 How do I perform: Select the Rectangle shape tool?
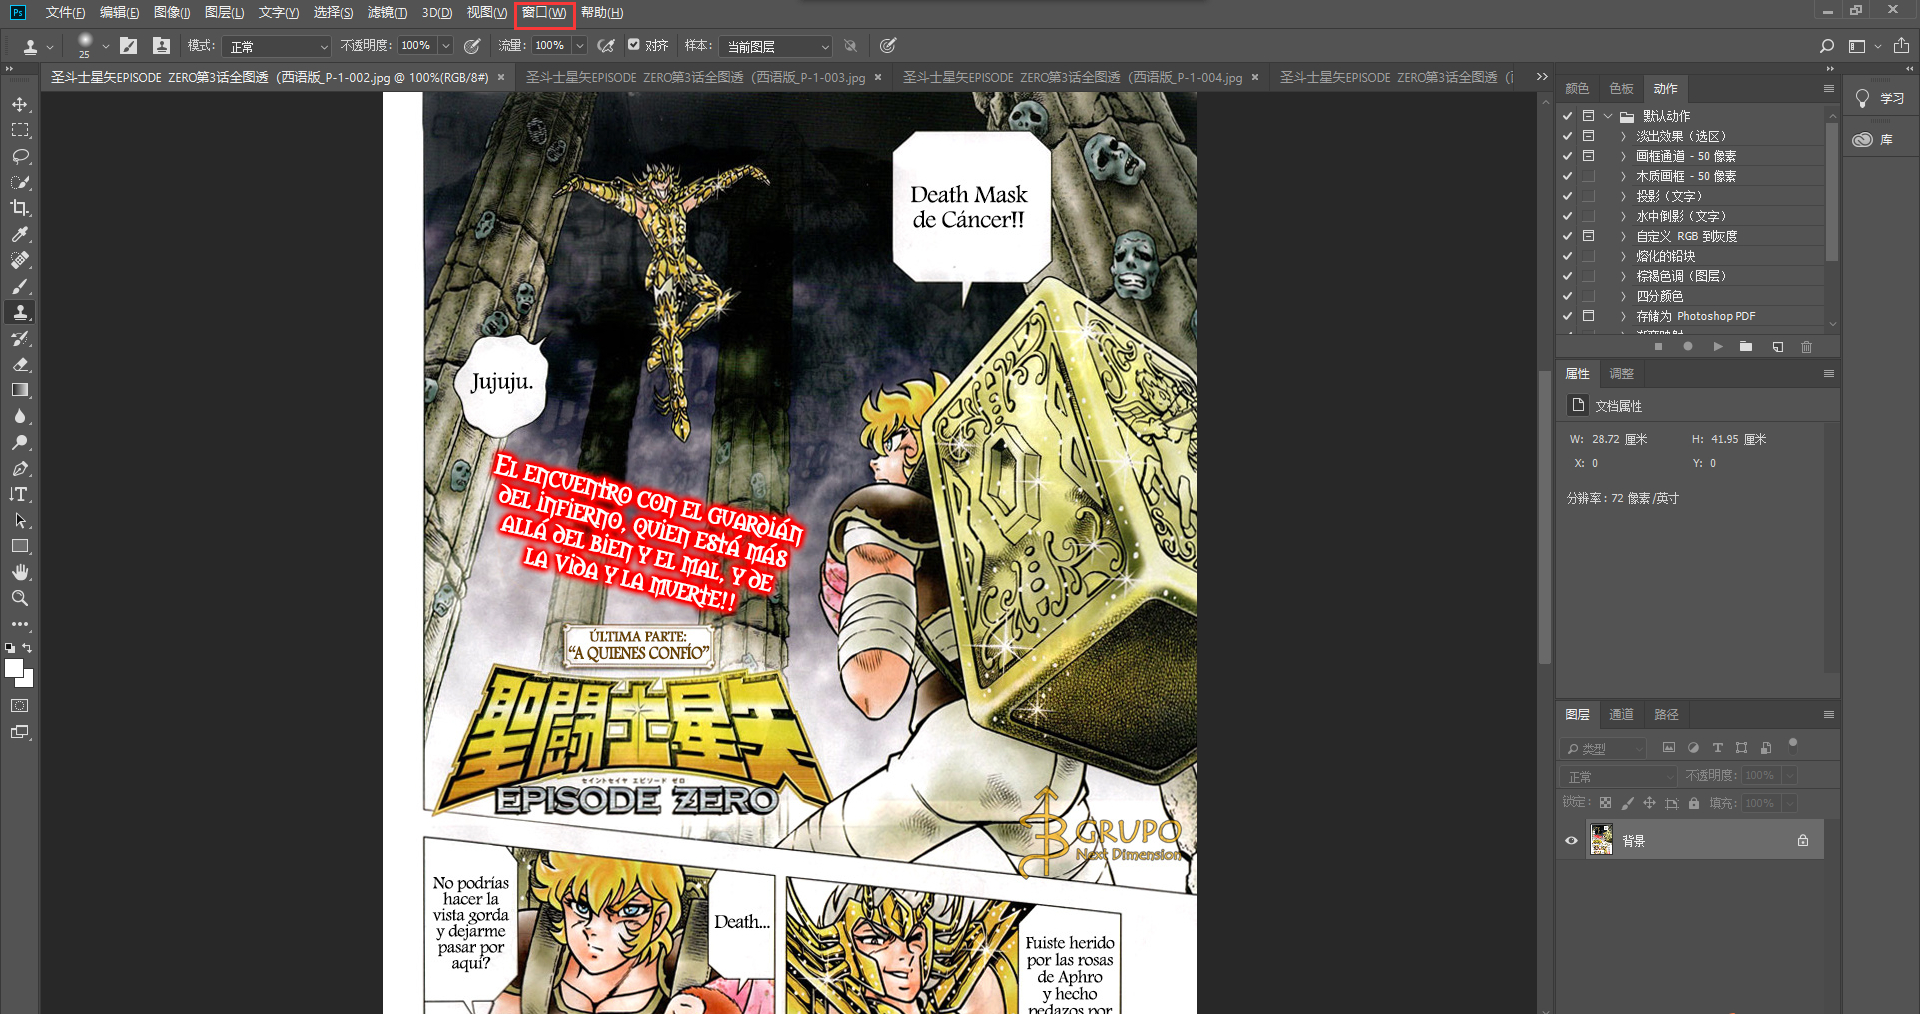[x=20, y=546]
